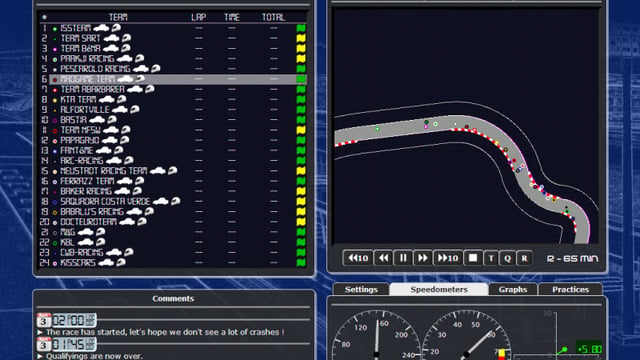Click the helmet icon for SAQUADRA COSTA VERDE
This screenshot has height=360, width=640.
click(x=176, y=201)
